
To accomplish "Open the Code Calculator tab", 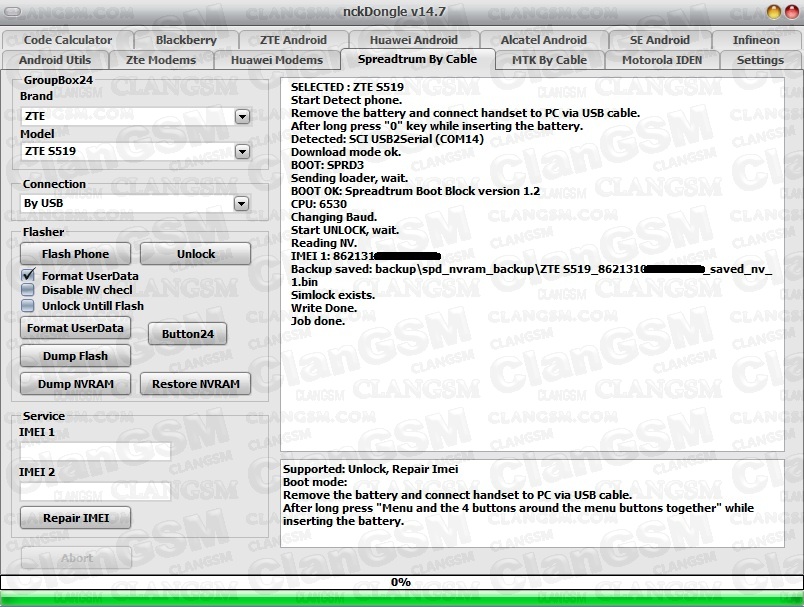I will click(68, 40).
